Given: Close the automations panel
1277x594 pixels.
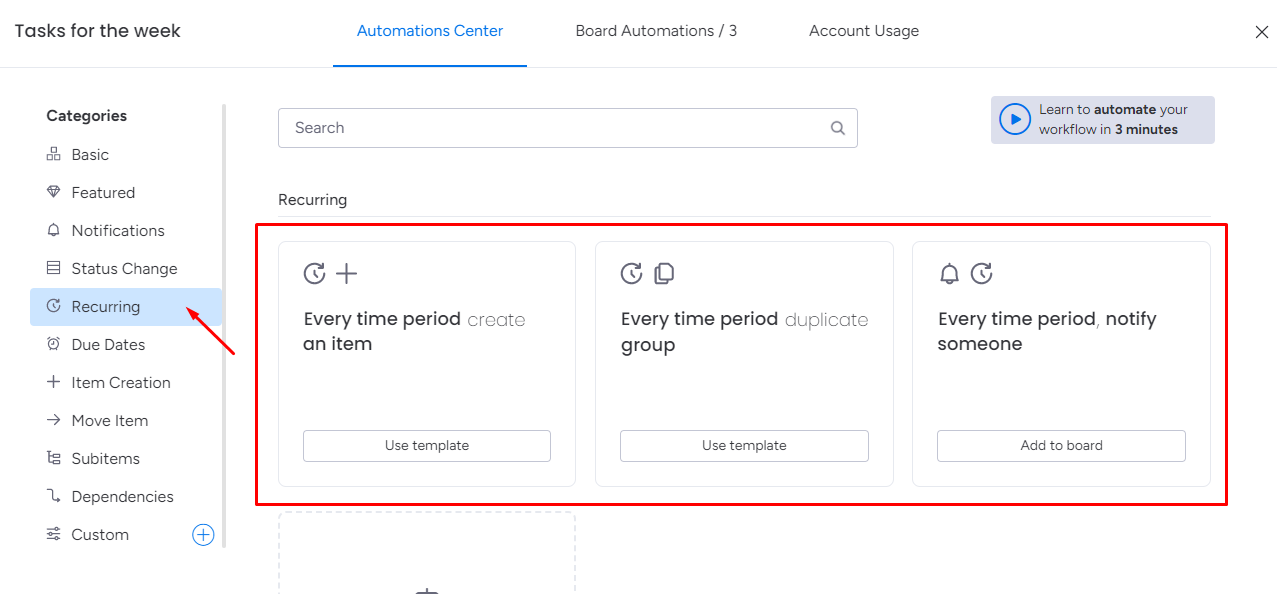Looking at the screenshot, I should click(x=1262, y=32).
